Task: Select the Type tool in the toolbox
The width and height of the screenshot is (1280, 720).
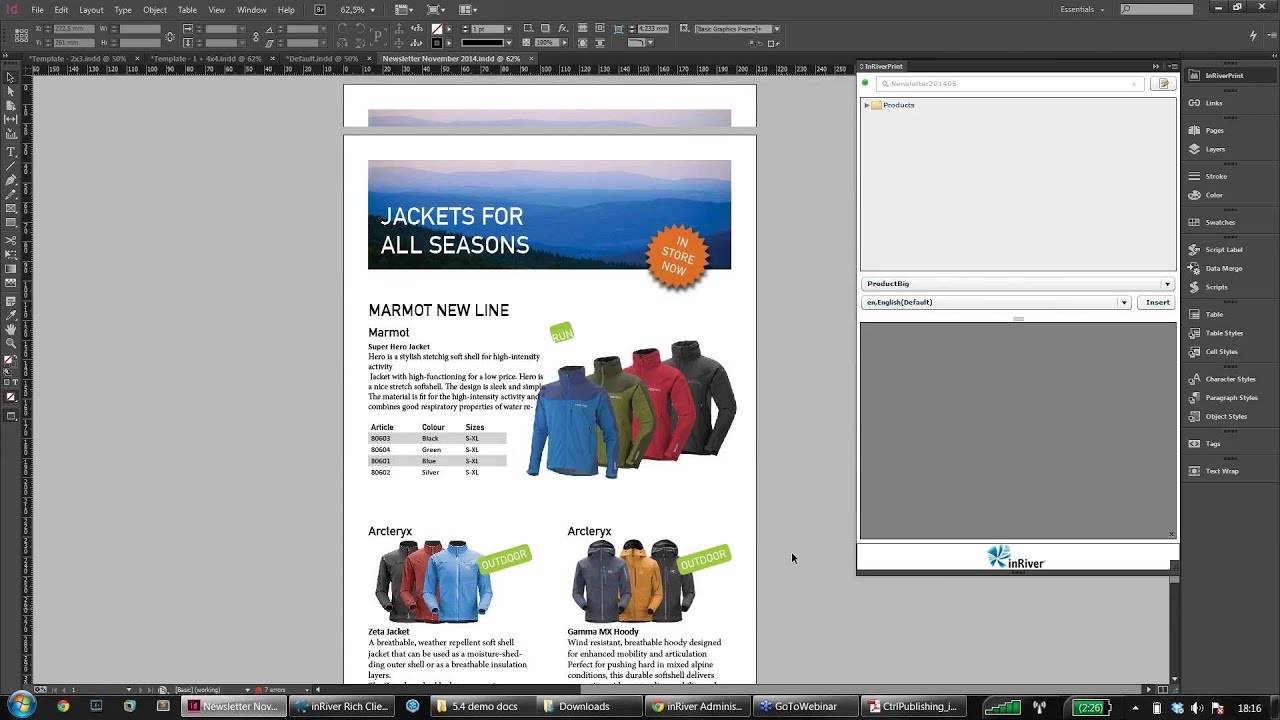Action: click(x=11, y=152)
